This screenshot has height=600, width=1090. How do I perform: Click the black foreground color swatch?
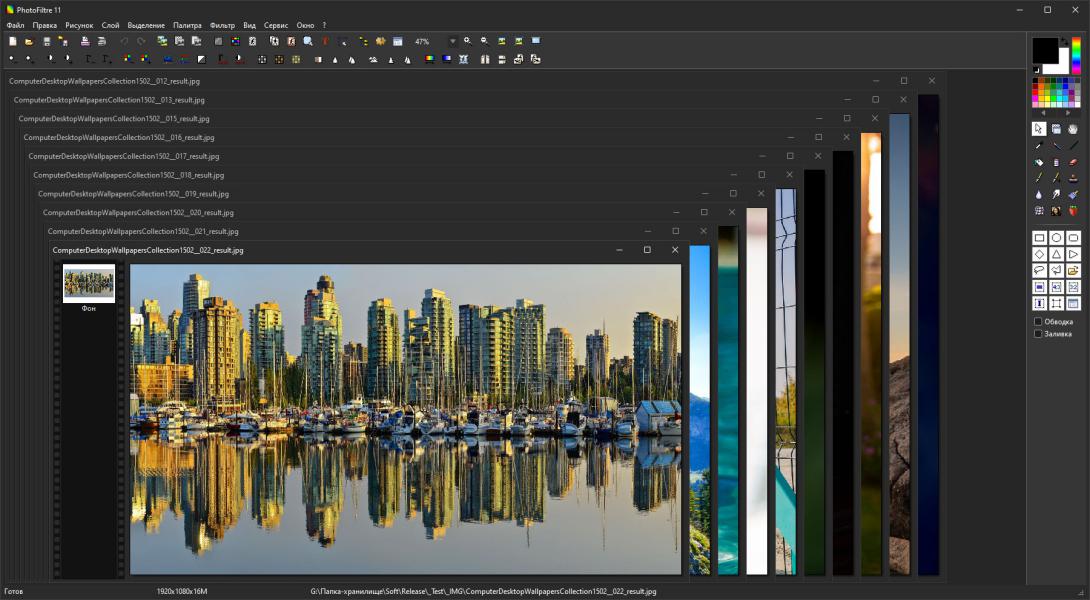click(1044, 50)
